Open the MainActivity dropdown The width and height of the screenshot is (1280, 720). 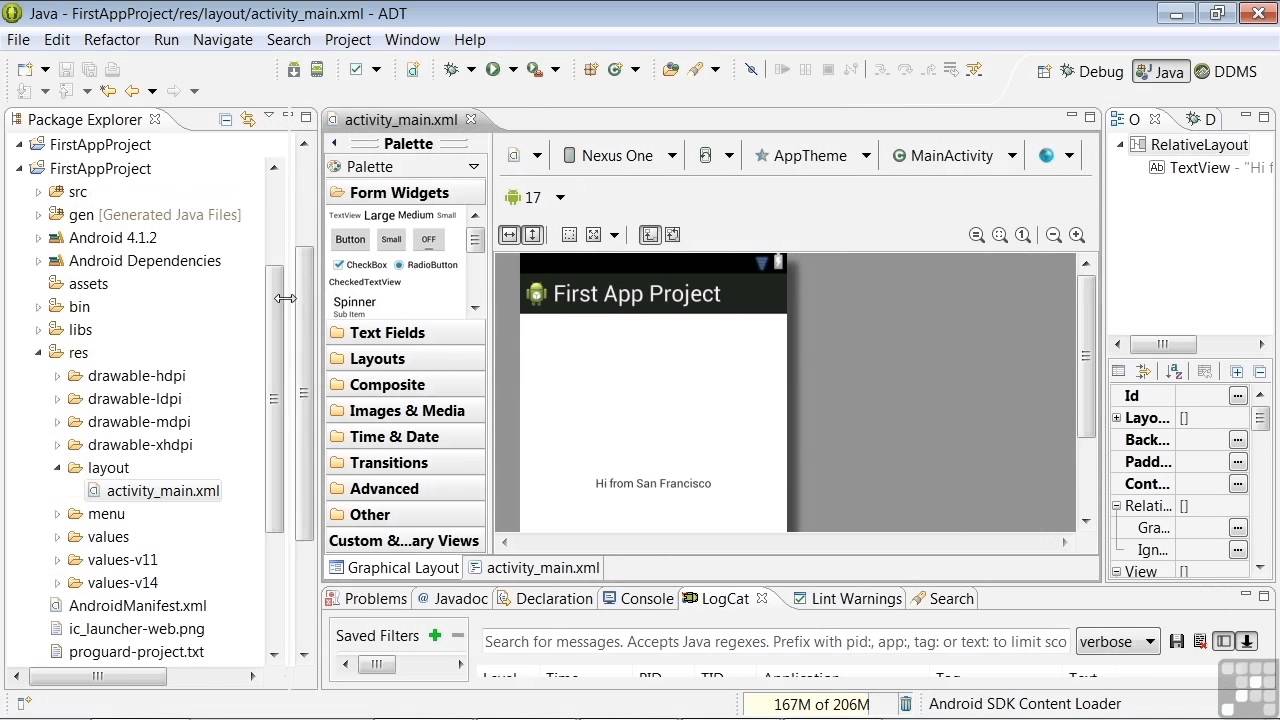click(x=954, y=155)
